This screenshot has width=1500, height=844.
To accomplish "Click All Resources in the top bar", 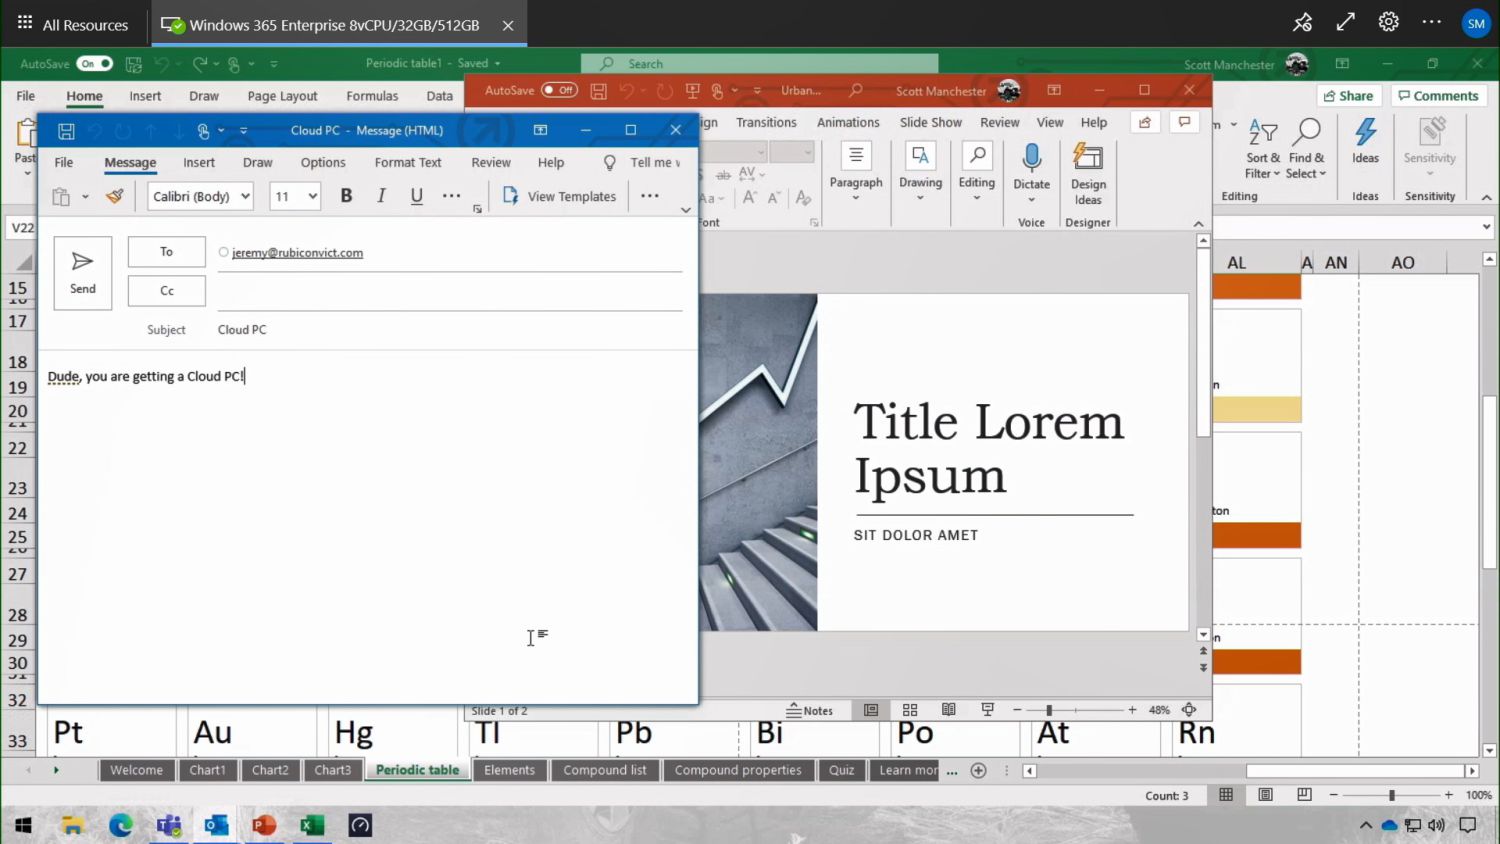I will (x=73, y=24).
